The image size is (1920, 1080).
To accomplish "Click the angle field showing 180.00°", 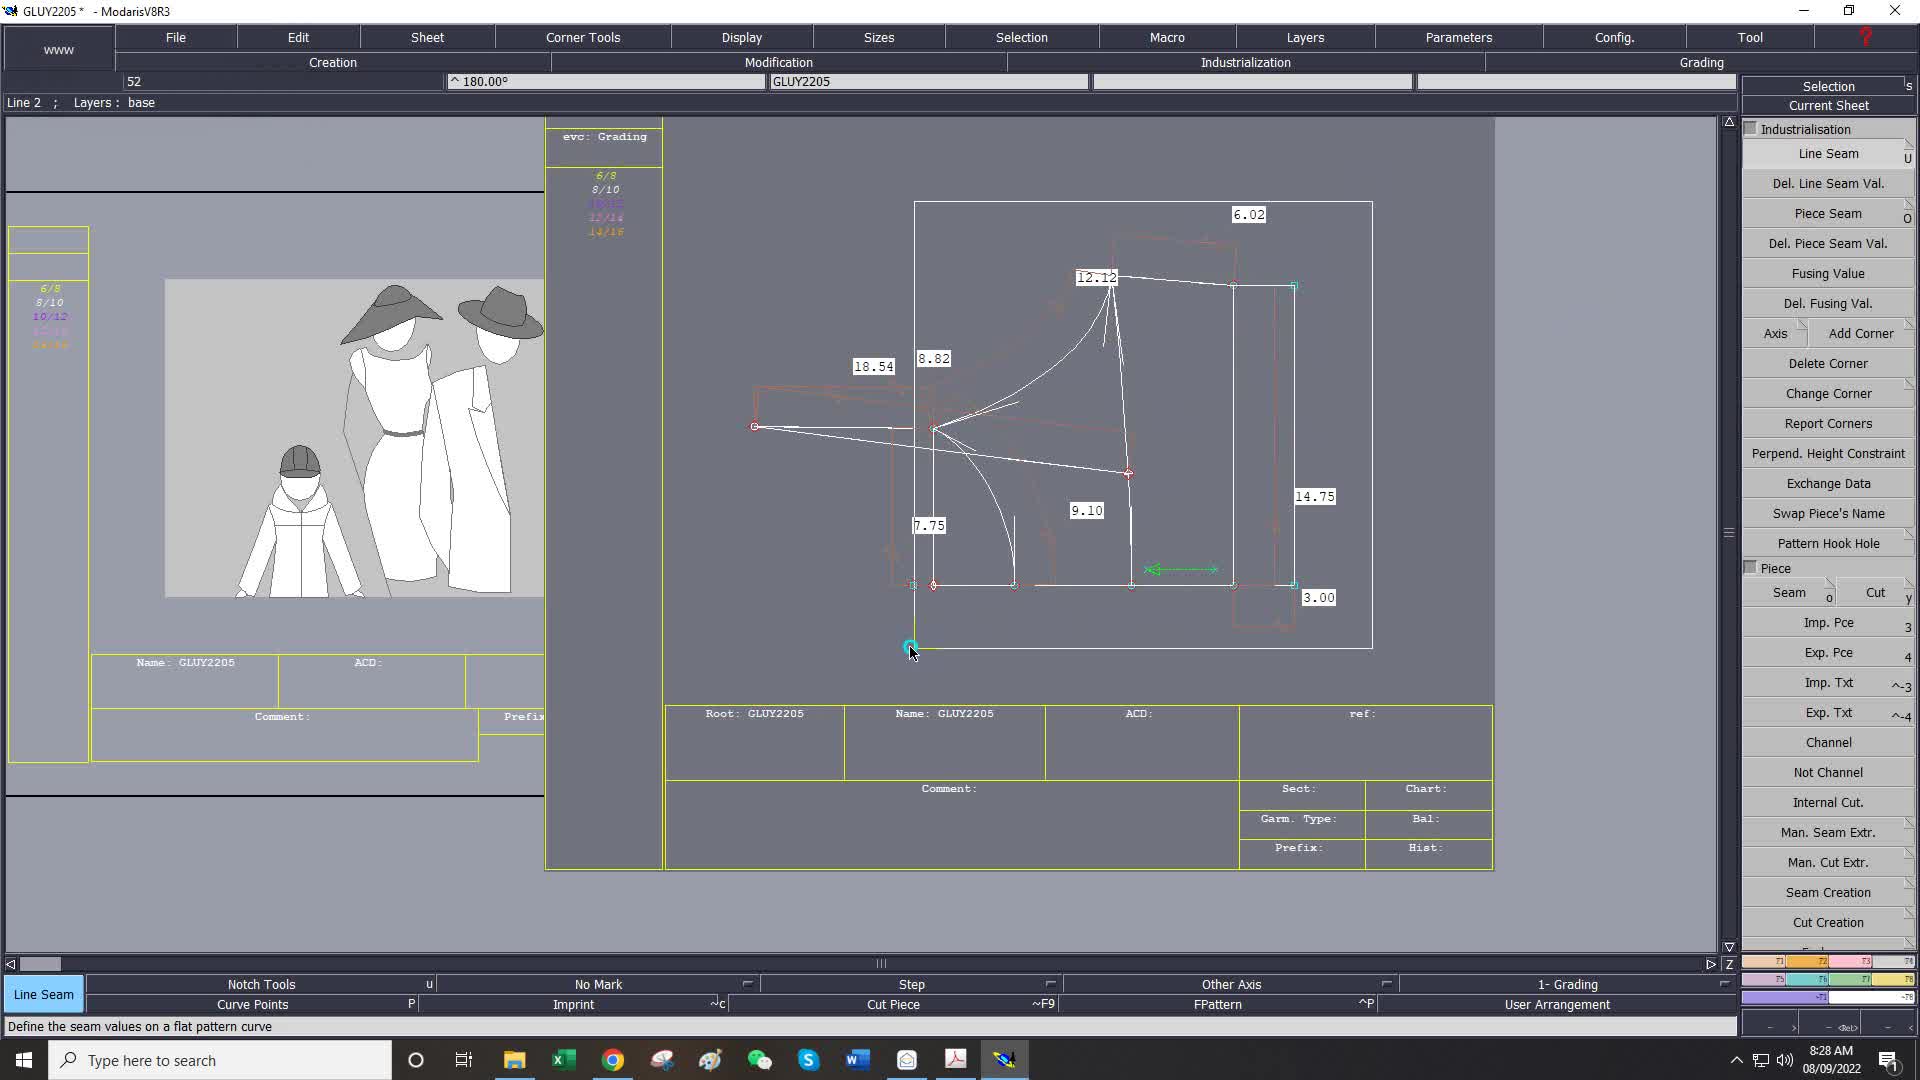I will point(606,81).
